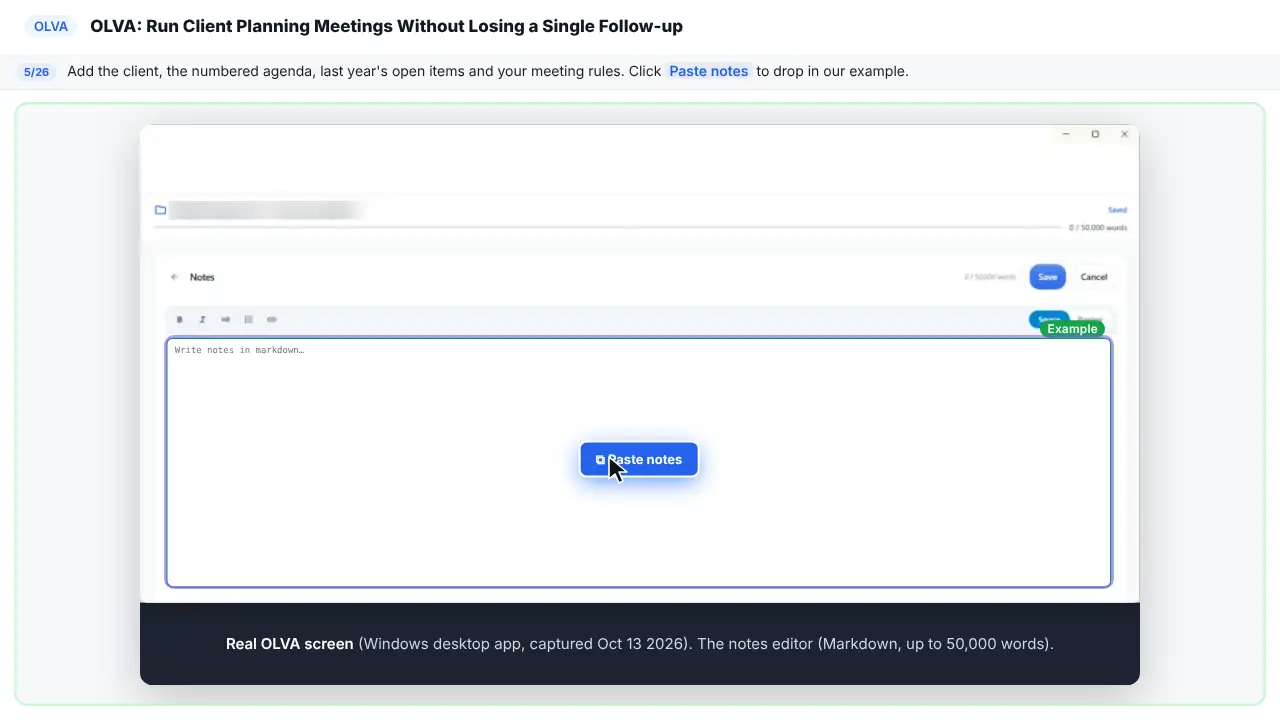Click the word count below the Saved status

point(1098,228)
